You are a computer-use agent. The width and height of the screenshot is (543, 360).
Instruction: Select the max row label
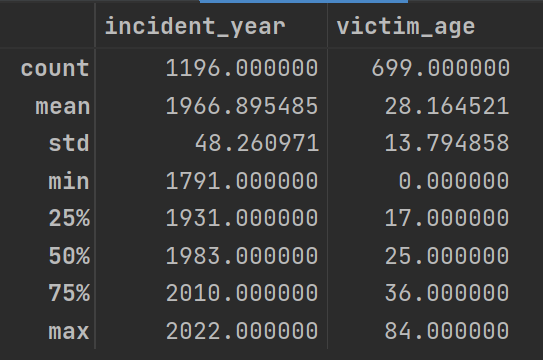[69, 331]
